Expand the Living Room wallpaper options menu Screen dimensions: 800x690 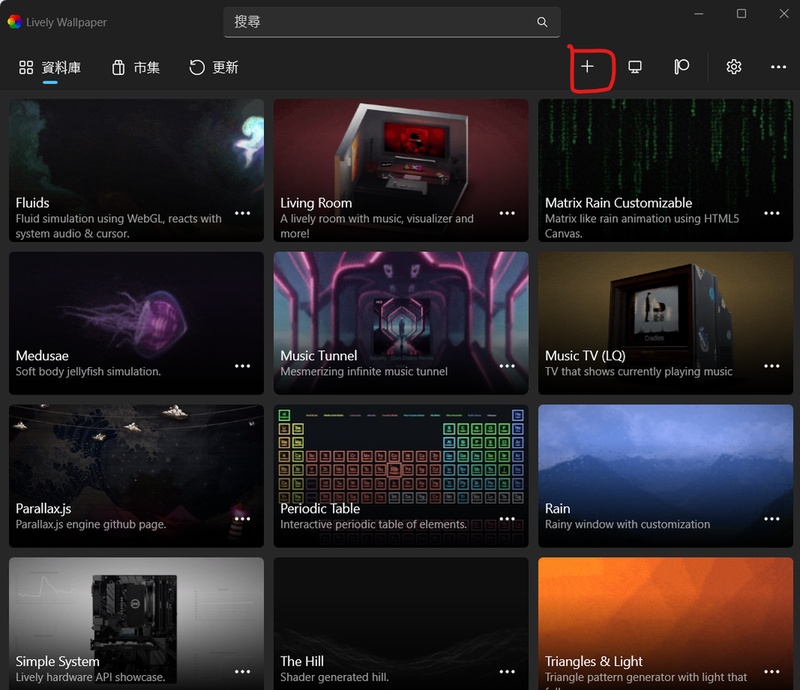507,213
